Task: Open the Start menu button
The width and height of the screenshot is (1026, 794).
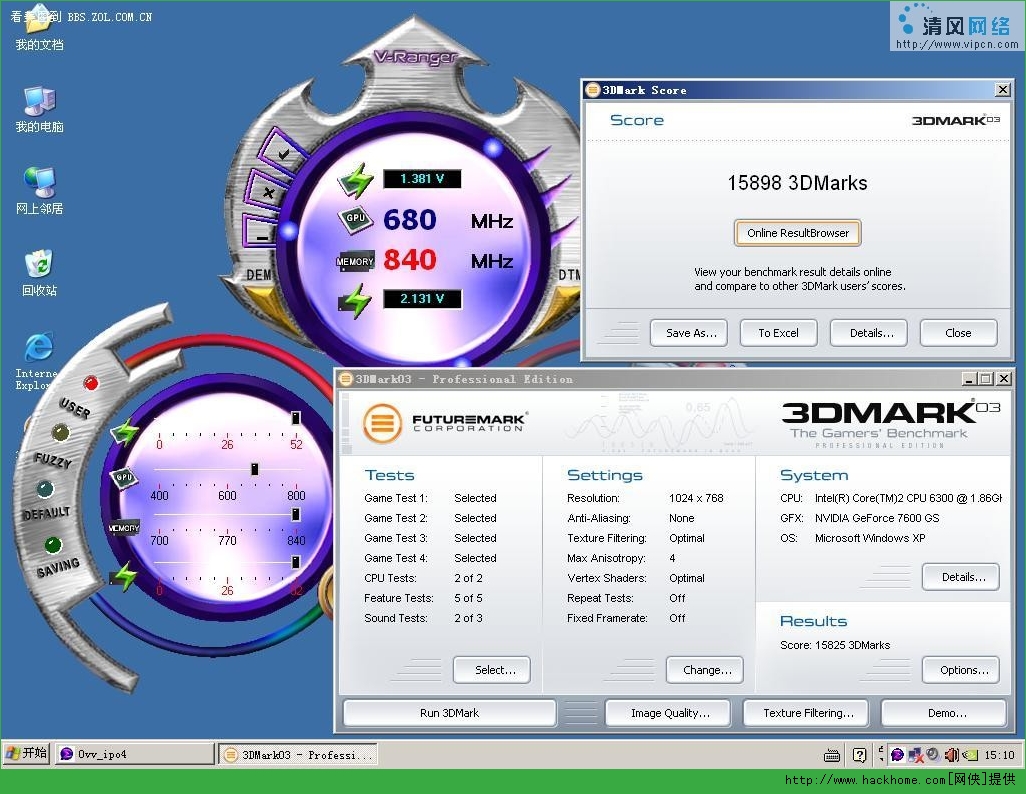Action: [x=26, y=753]
